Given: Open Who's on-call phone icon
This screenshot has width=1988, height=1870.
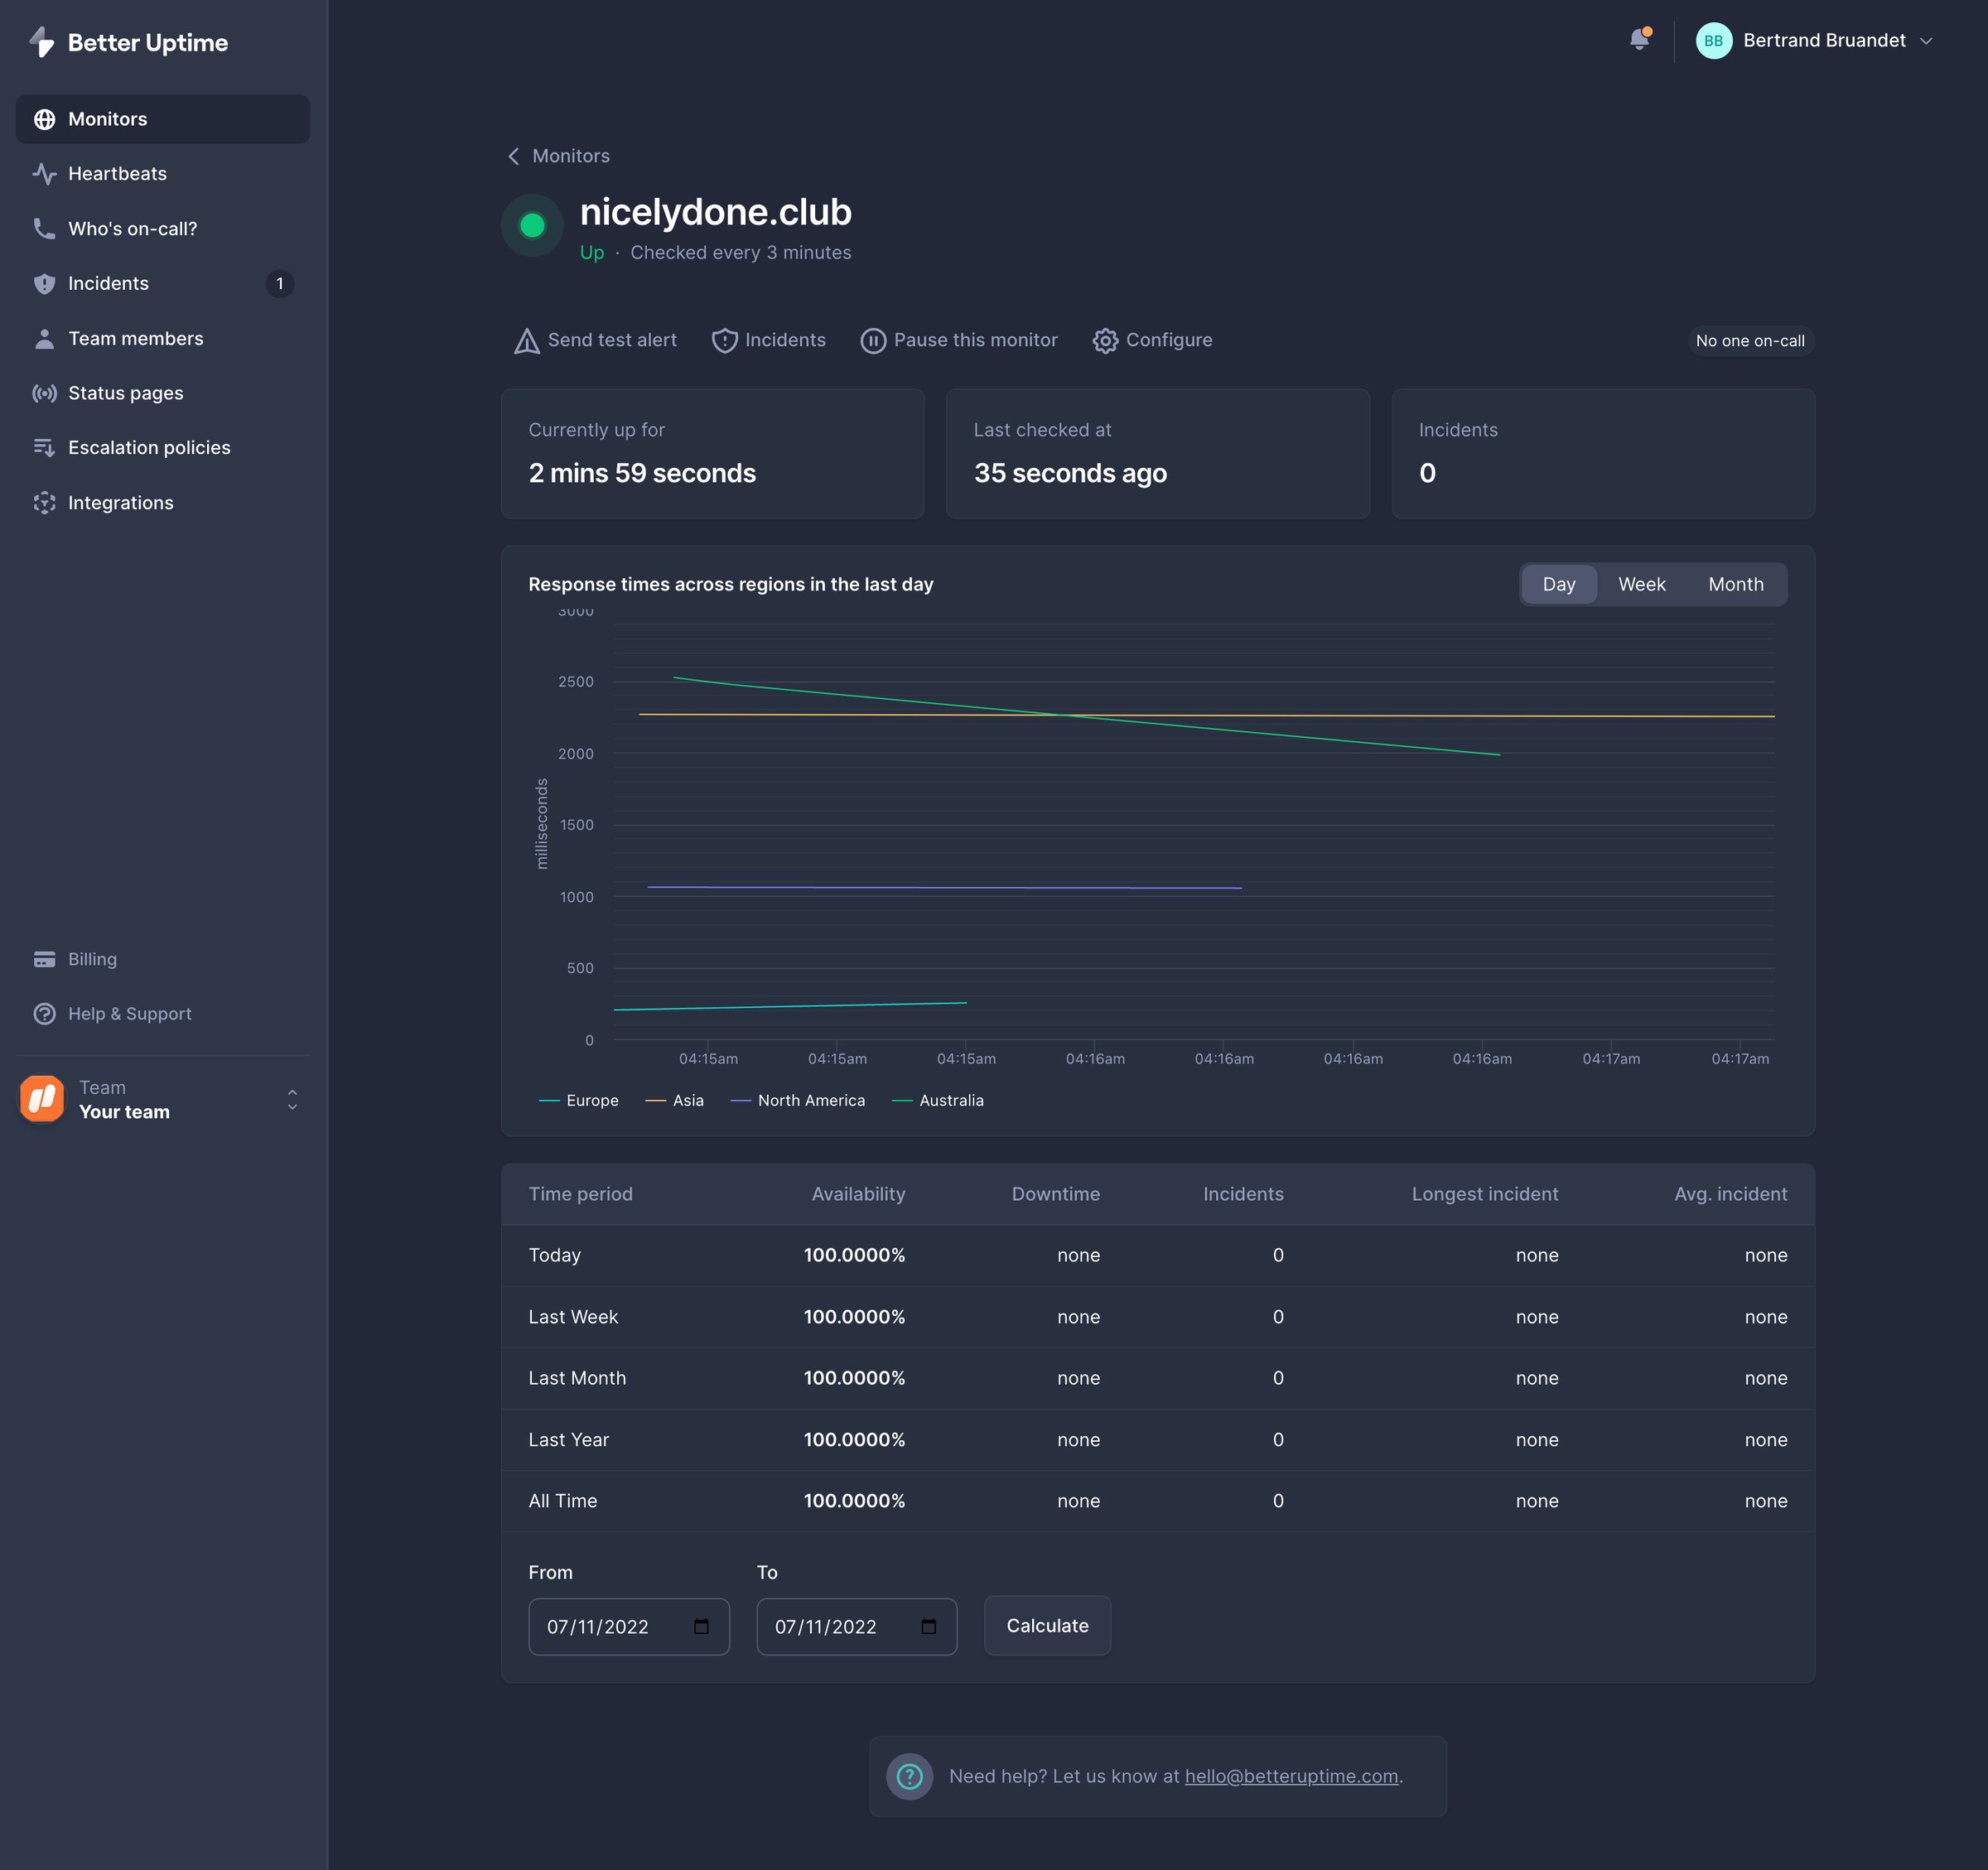Looking at the screenshot, I should 44,229.
